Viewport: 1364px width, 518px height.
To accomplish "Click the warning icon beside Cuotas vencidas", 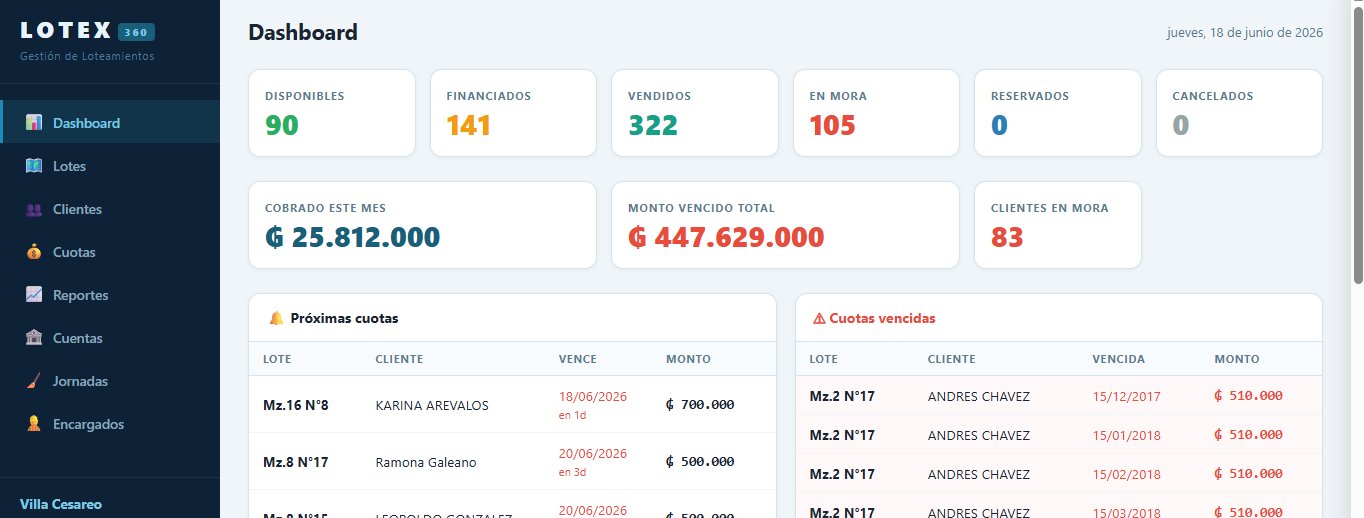I will coord(819,318).
